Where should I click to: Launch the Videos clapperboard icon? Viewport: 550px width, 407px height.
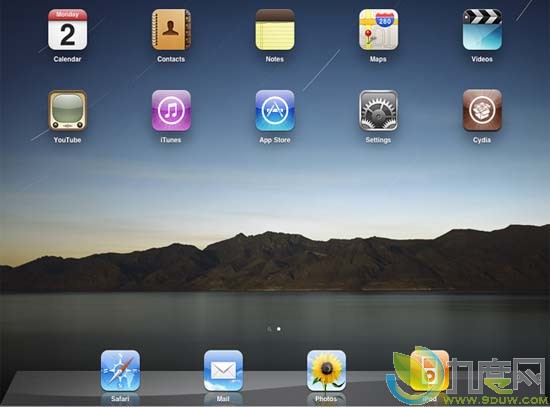[482, 30]
